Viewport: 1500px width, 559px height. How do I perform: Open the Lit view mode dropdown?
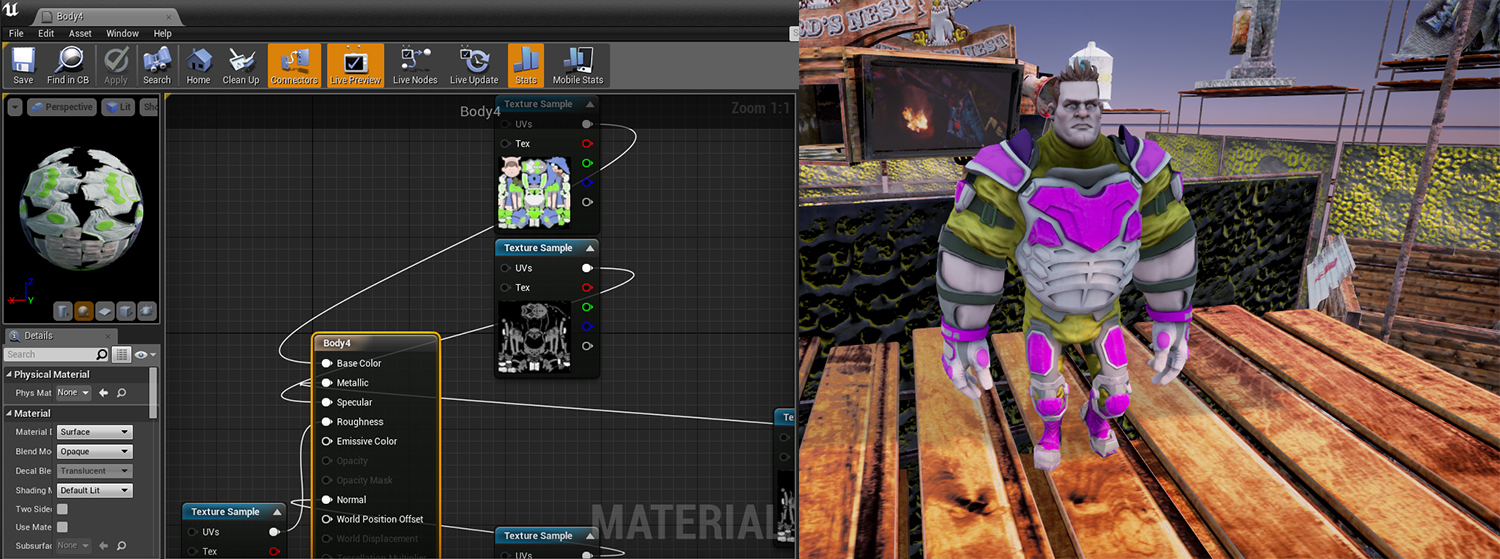coord(118,107)
